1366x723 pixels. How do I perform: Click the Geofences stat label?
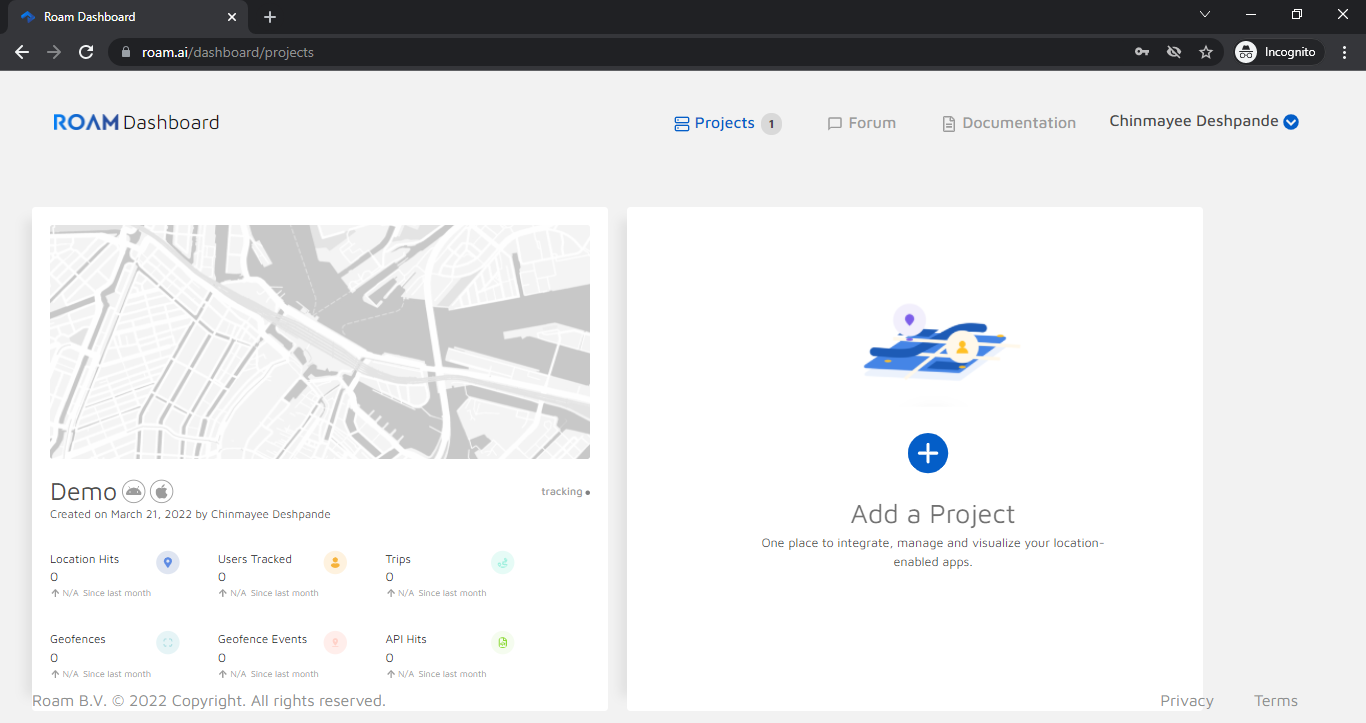pyautogui.click(x=78, y=639)
